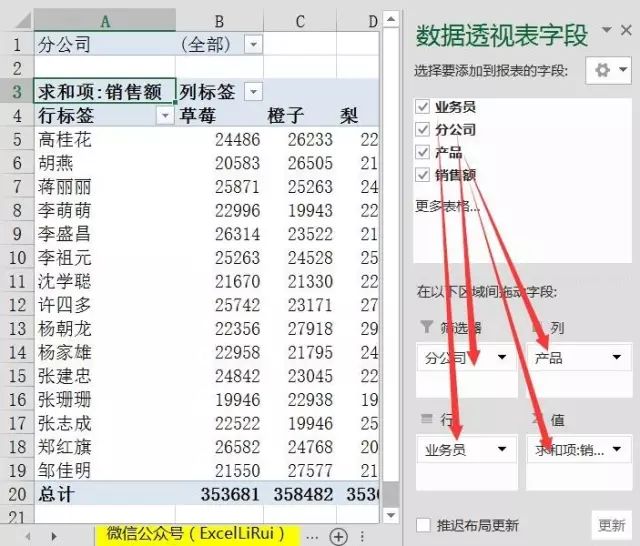640x546 pixels.
Task: Click the cell with value 24486
Action: [220, 140]
